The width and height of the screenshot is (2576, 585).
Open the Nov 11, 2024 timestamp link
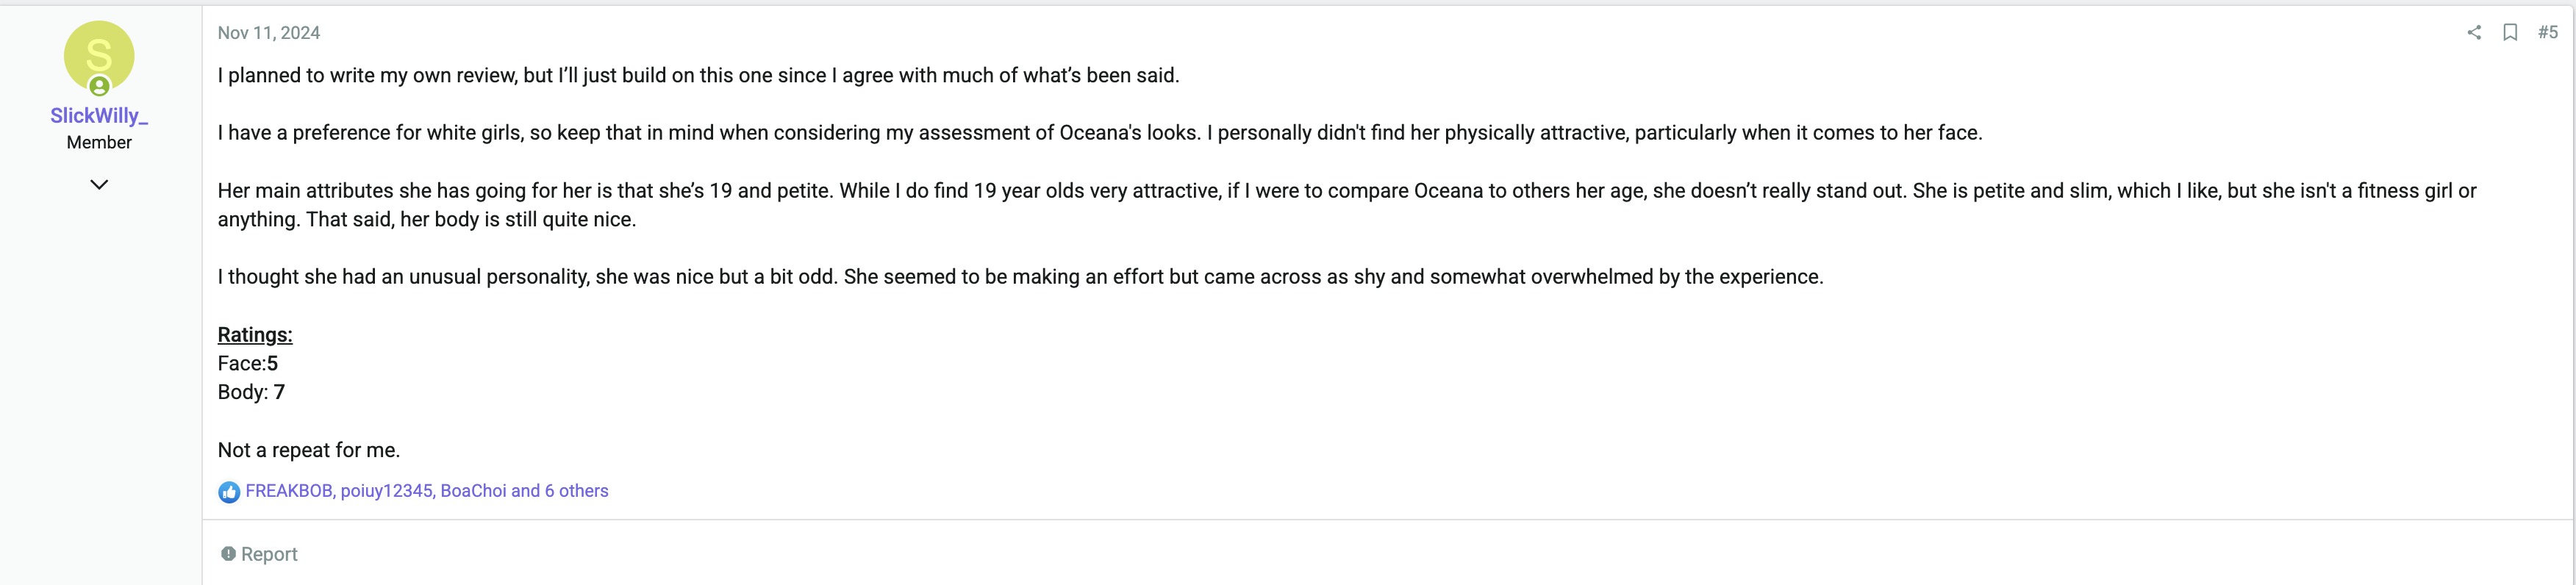[269, 33]
